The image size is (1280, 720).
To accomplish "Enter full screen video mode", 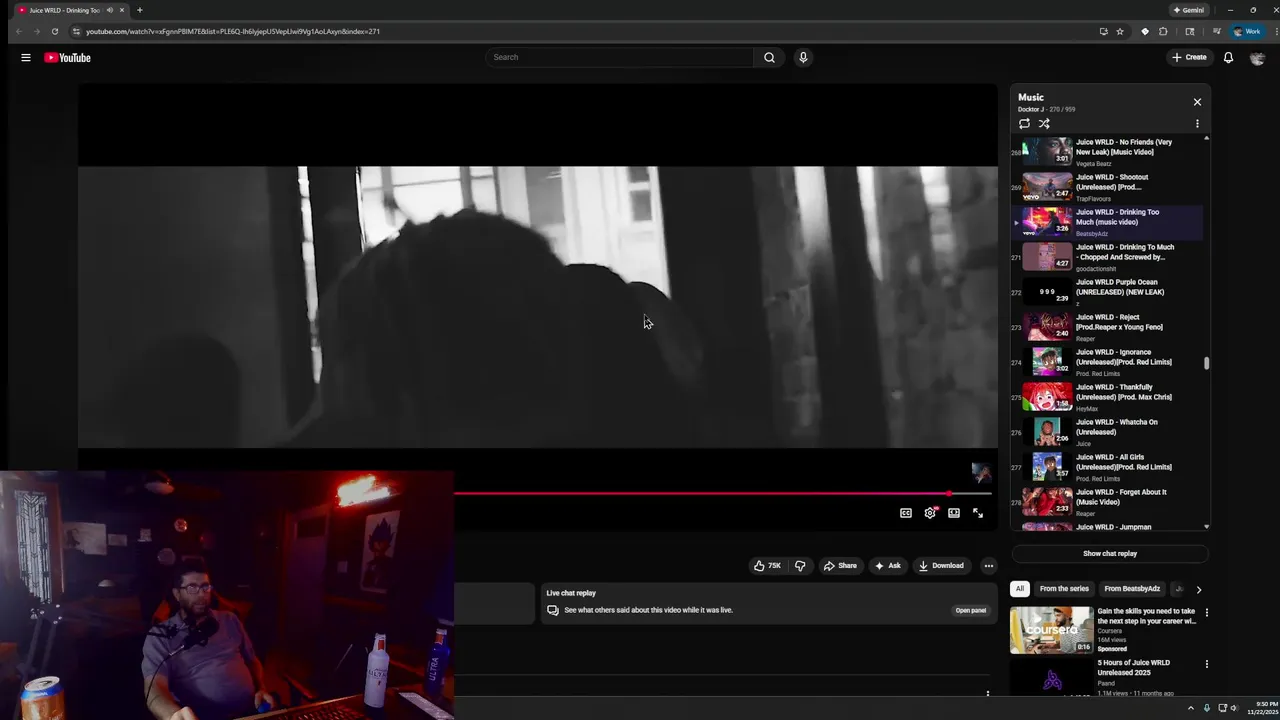I will click(x=978, y=513).
